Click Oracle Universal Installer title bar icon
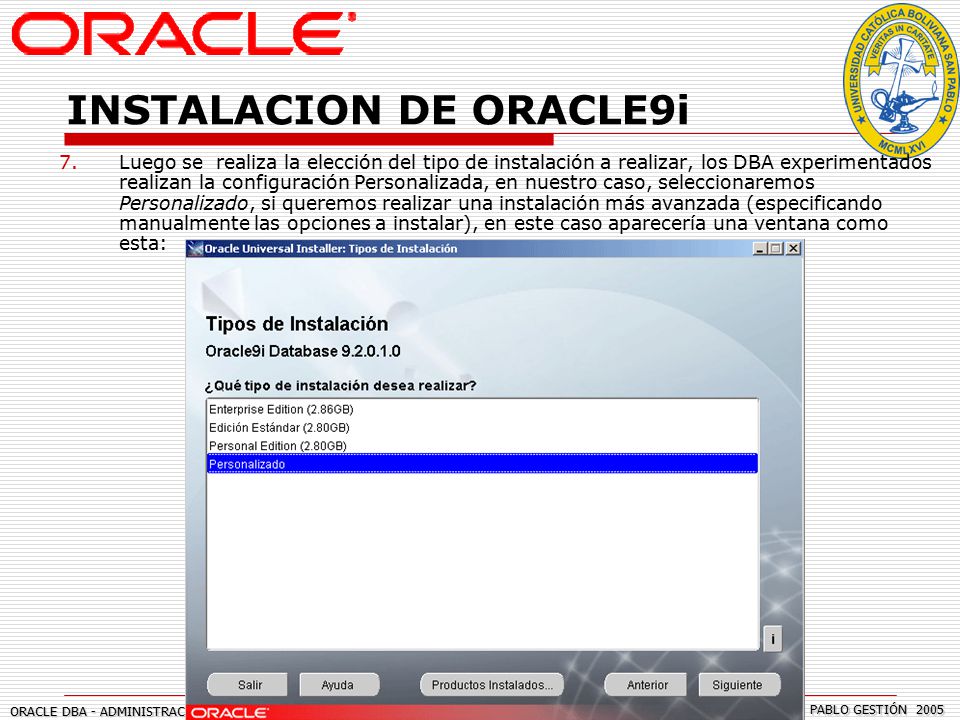Image resolution: width=960 pixels, height=720 pixels. pos(195,249)
